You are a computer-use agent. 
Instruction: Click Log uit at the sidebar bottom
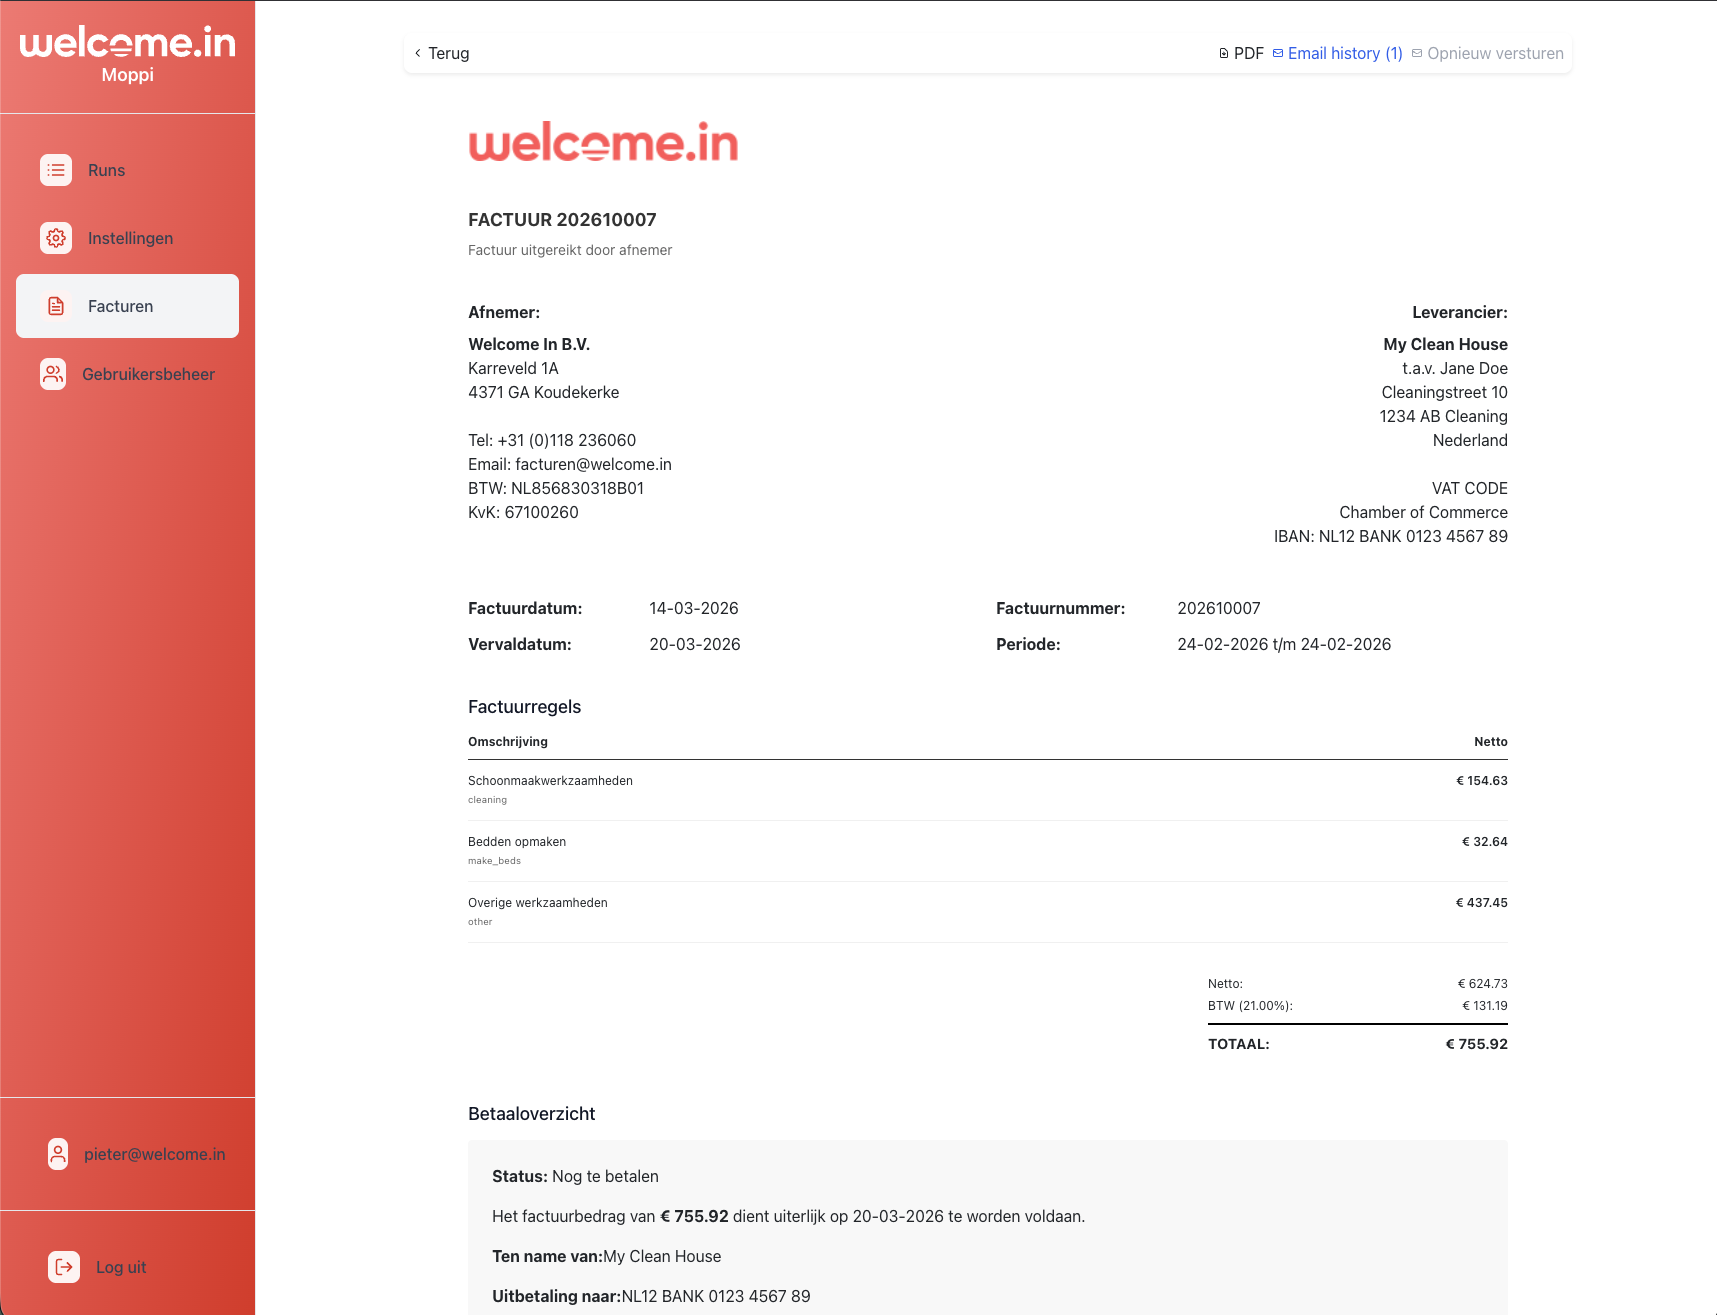120,1267
